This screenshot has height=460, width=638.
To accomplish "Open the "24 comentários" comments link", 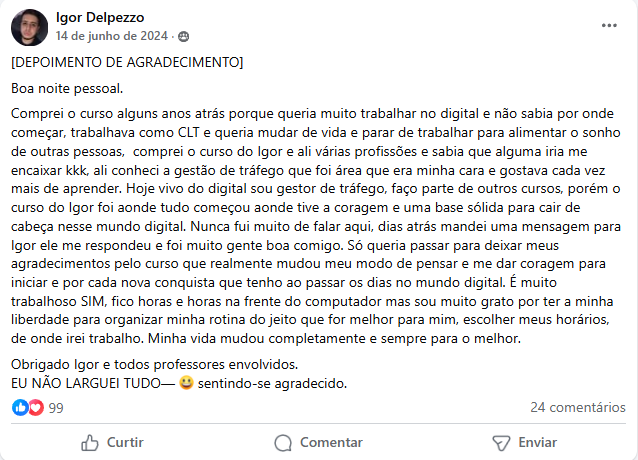I will [x=577, y=408].
